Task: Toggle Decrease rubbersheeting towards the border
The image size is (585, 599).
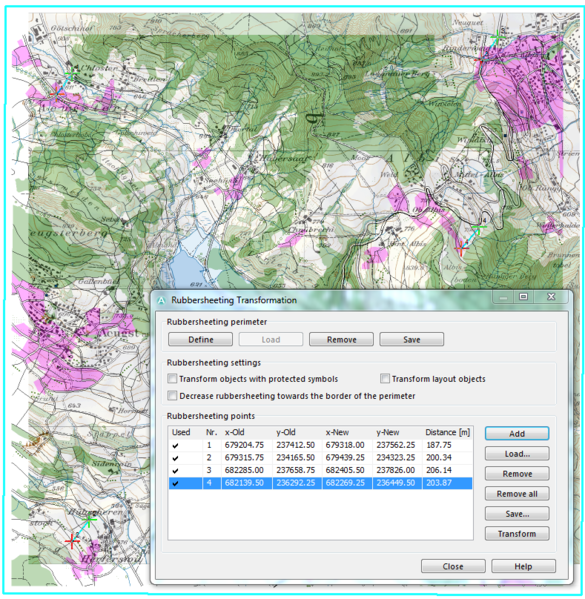Action: click(x=172, y=395)
